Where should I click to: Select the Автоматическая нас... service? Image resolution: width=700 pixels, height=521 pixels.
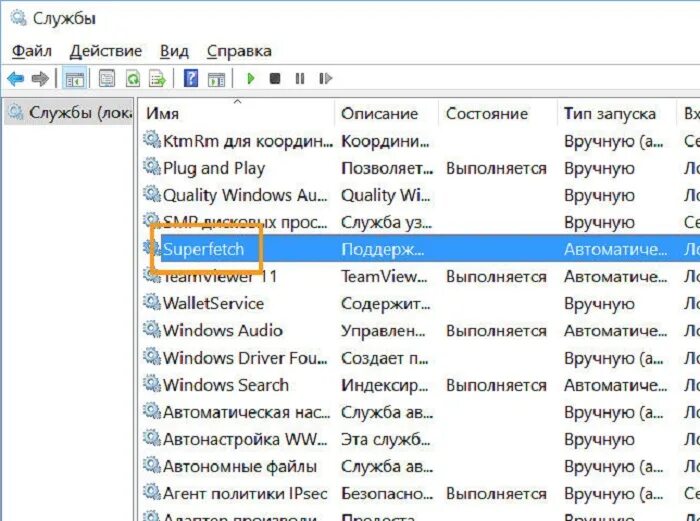tap(246, 413)
